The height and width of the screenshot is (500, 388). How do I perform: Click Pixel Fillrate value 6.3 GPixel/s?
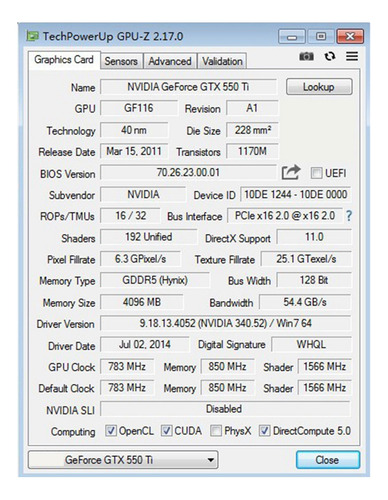(140, 259)
